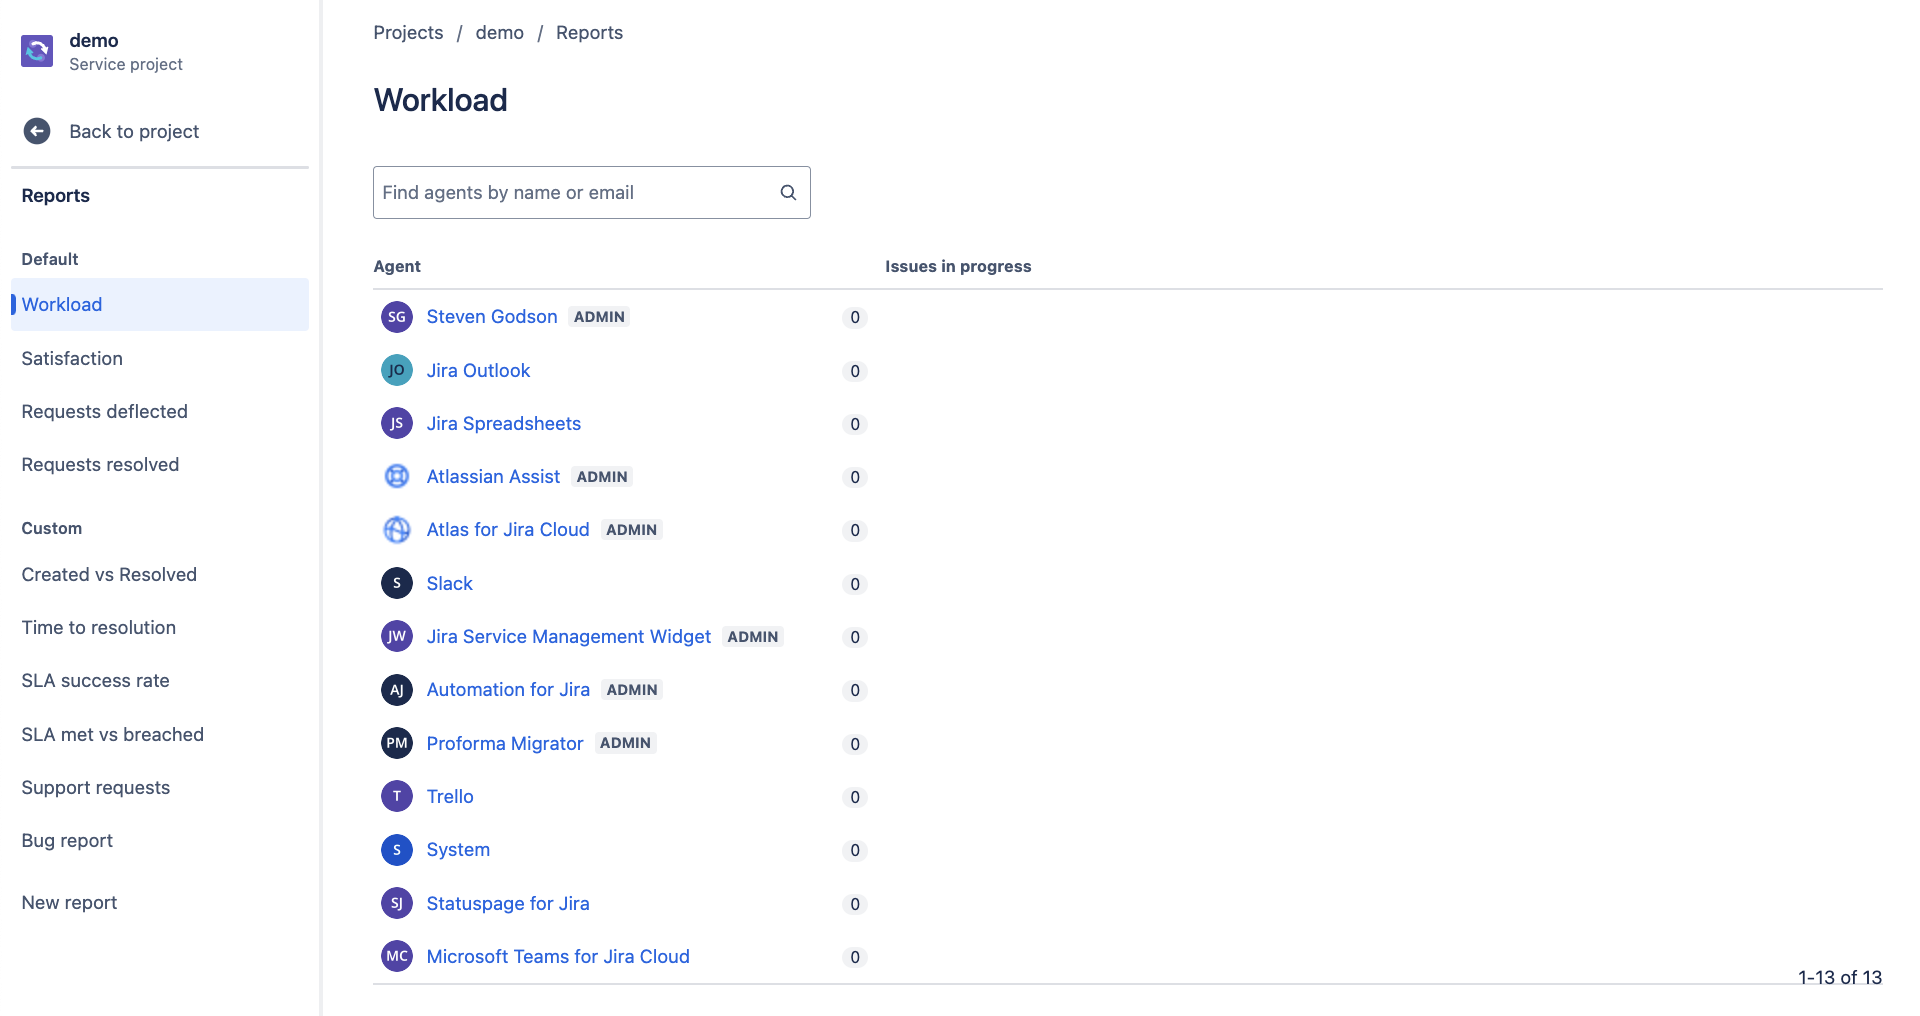
Task: Open Jira Service Management Widget link
Action: (x=568, y=636)
